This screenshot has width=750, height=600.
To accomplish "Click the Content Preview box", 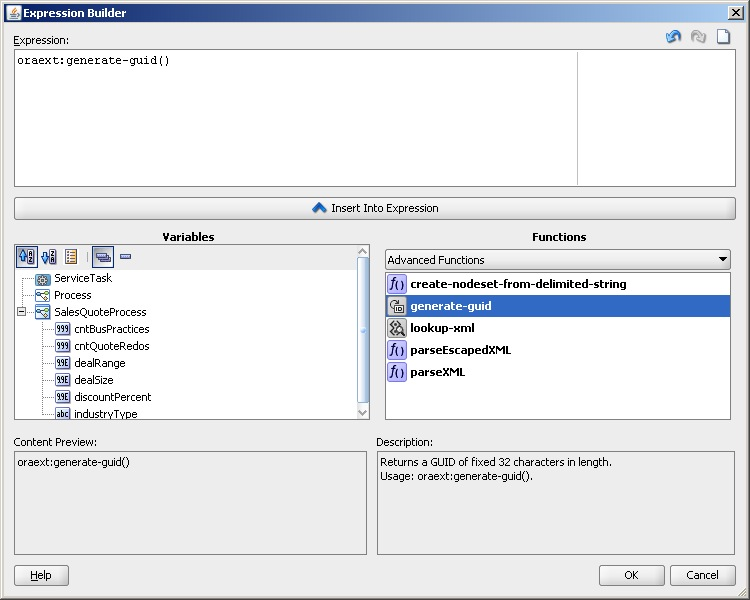I will [x=190, y=503].
